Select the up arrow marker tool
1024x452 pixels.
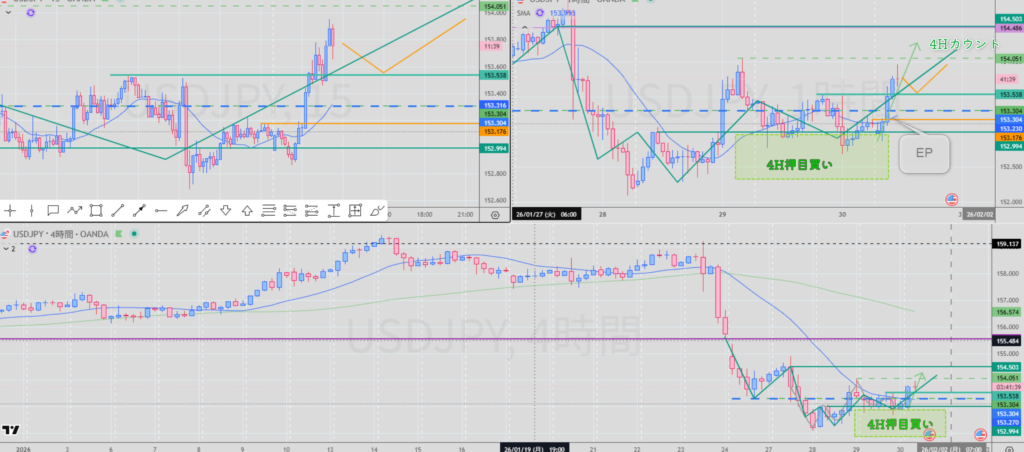pos(246,211)
